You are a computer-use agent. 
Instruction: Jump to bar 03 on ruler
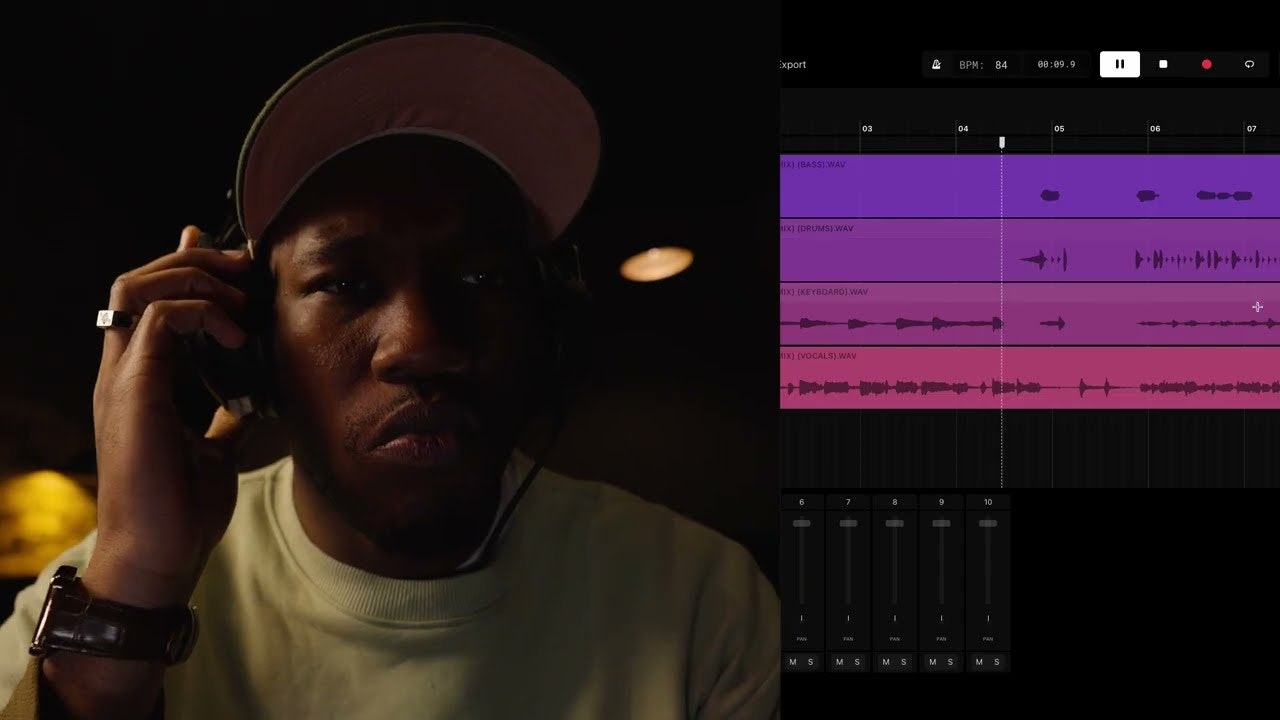[x=867, y=129]
